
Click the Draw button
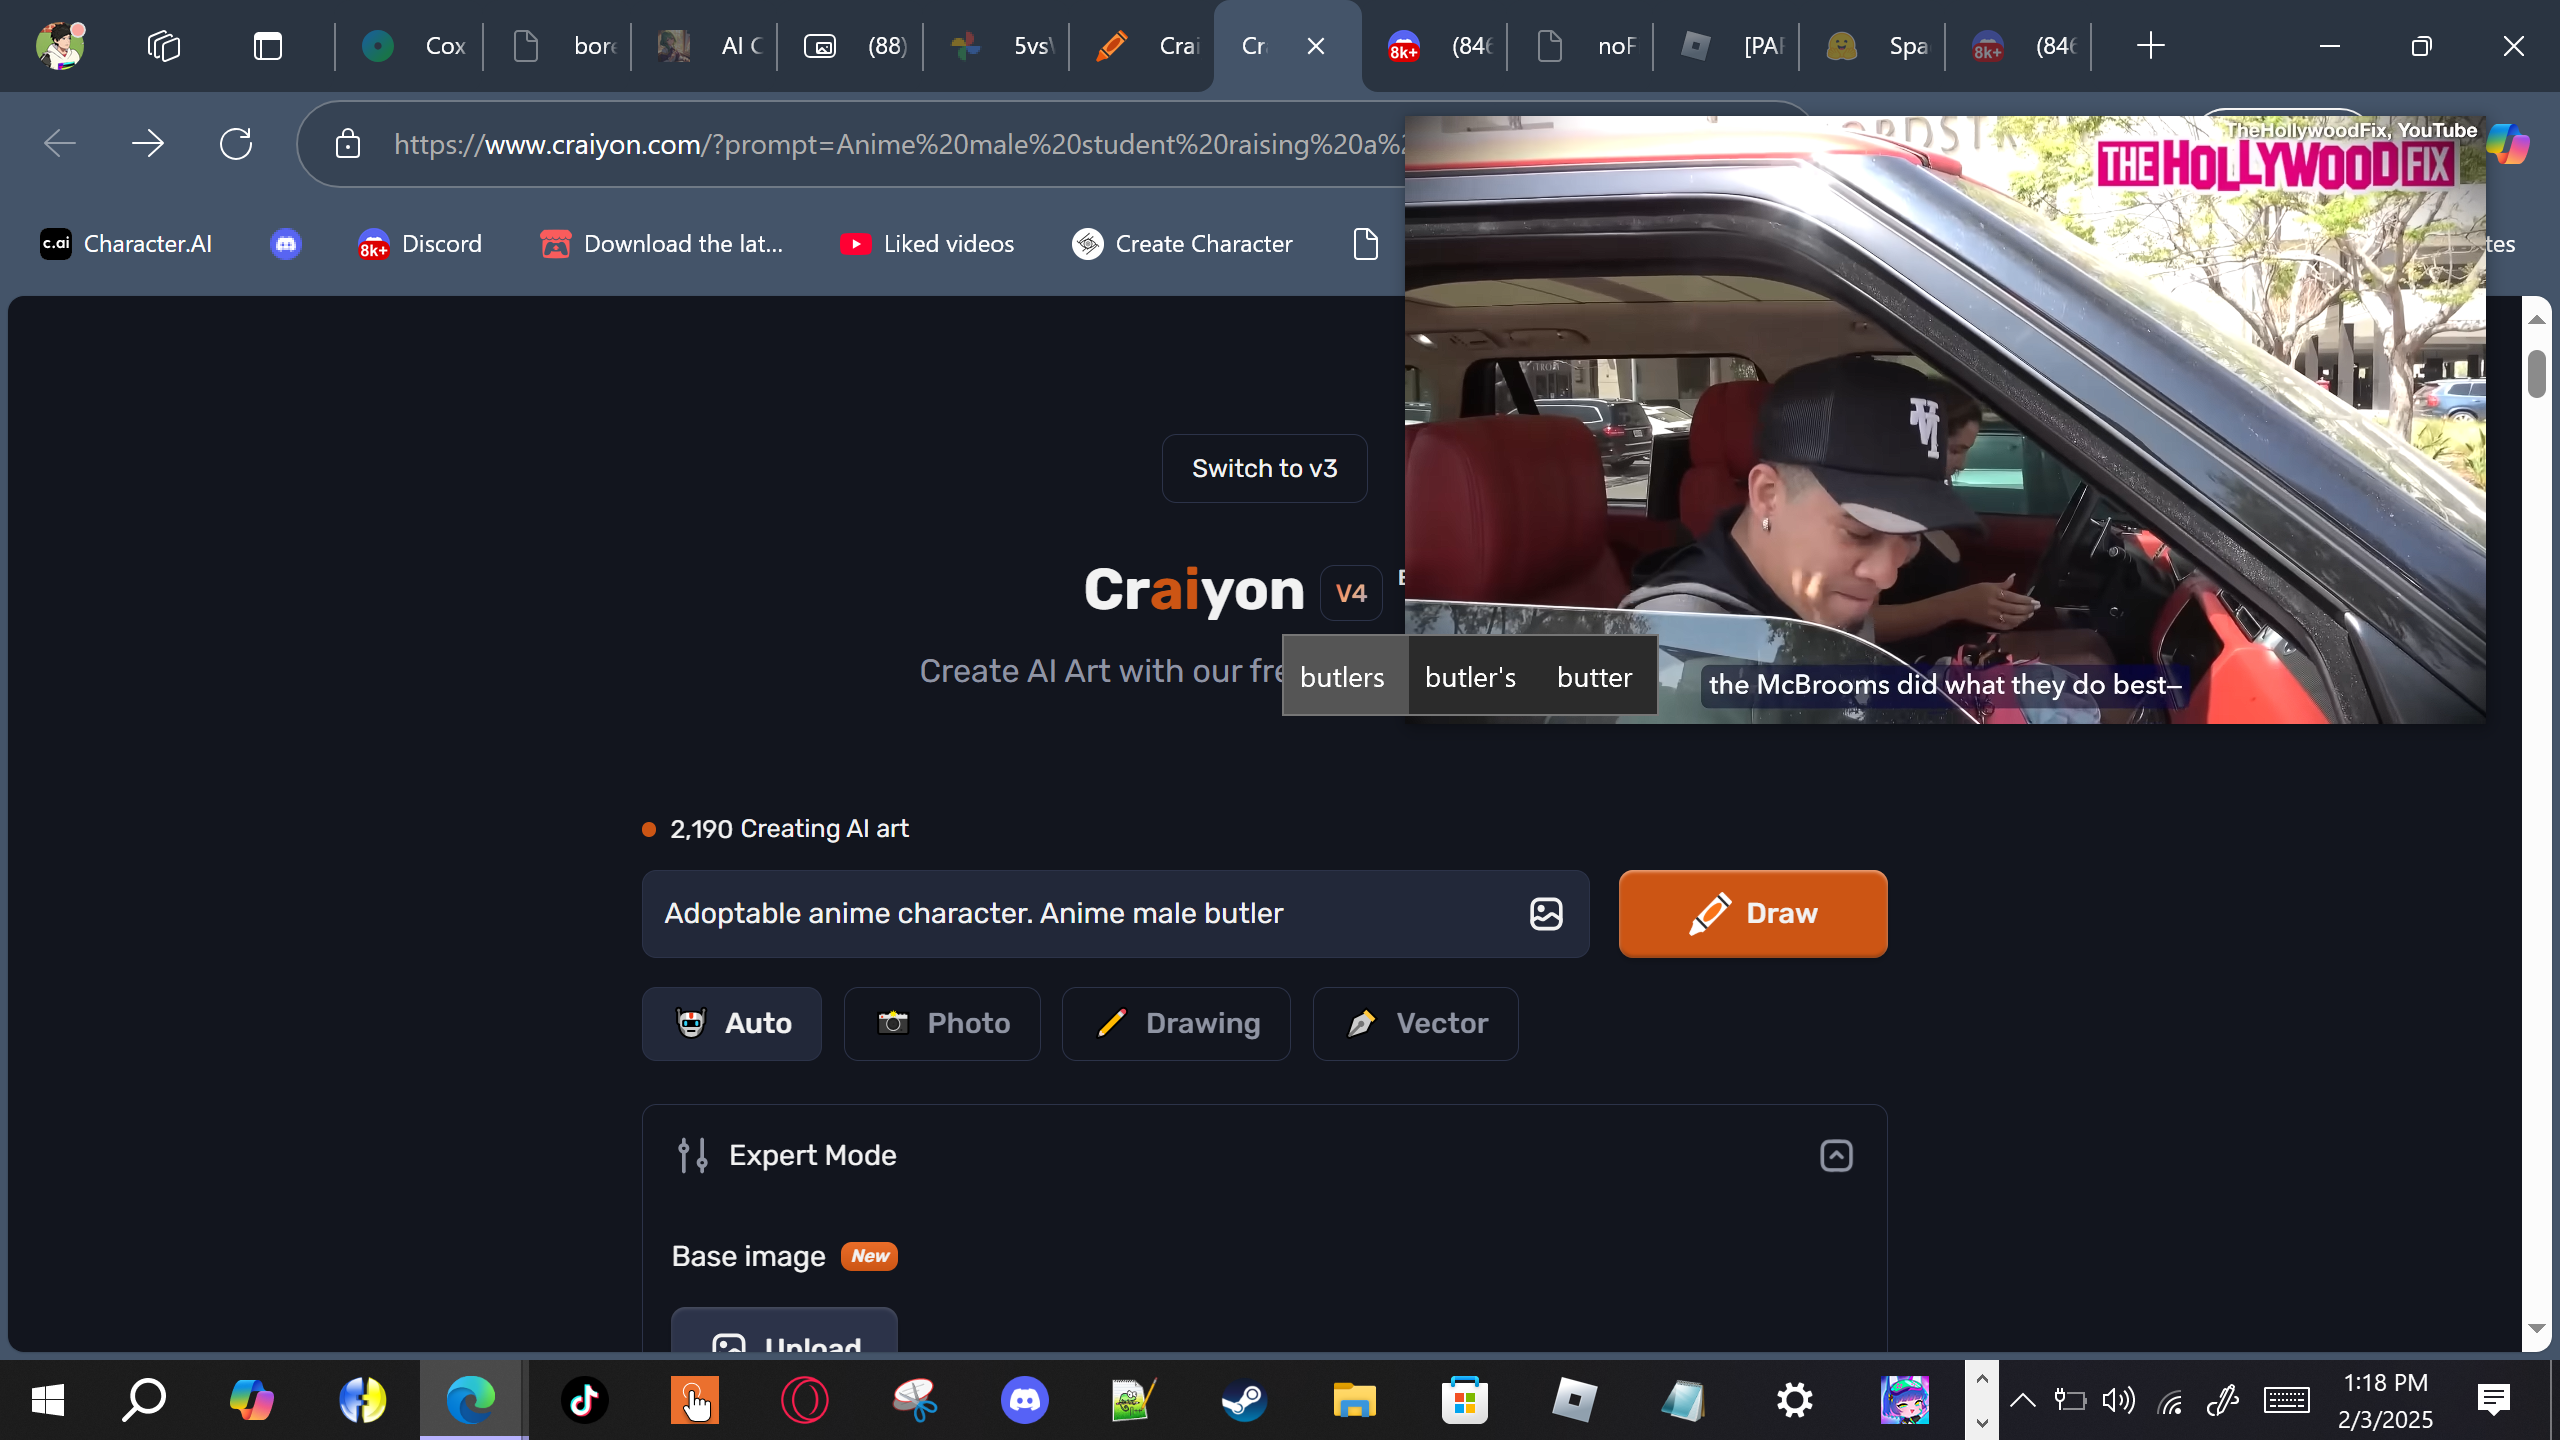[1753, 913]
